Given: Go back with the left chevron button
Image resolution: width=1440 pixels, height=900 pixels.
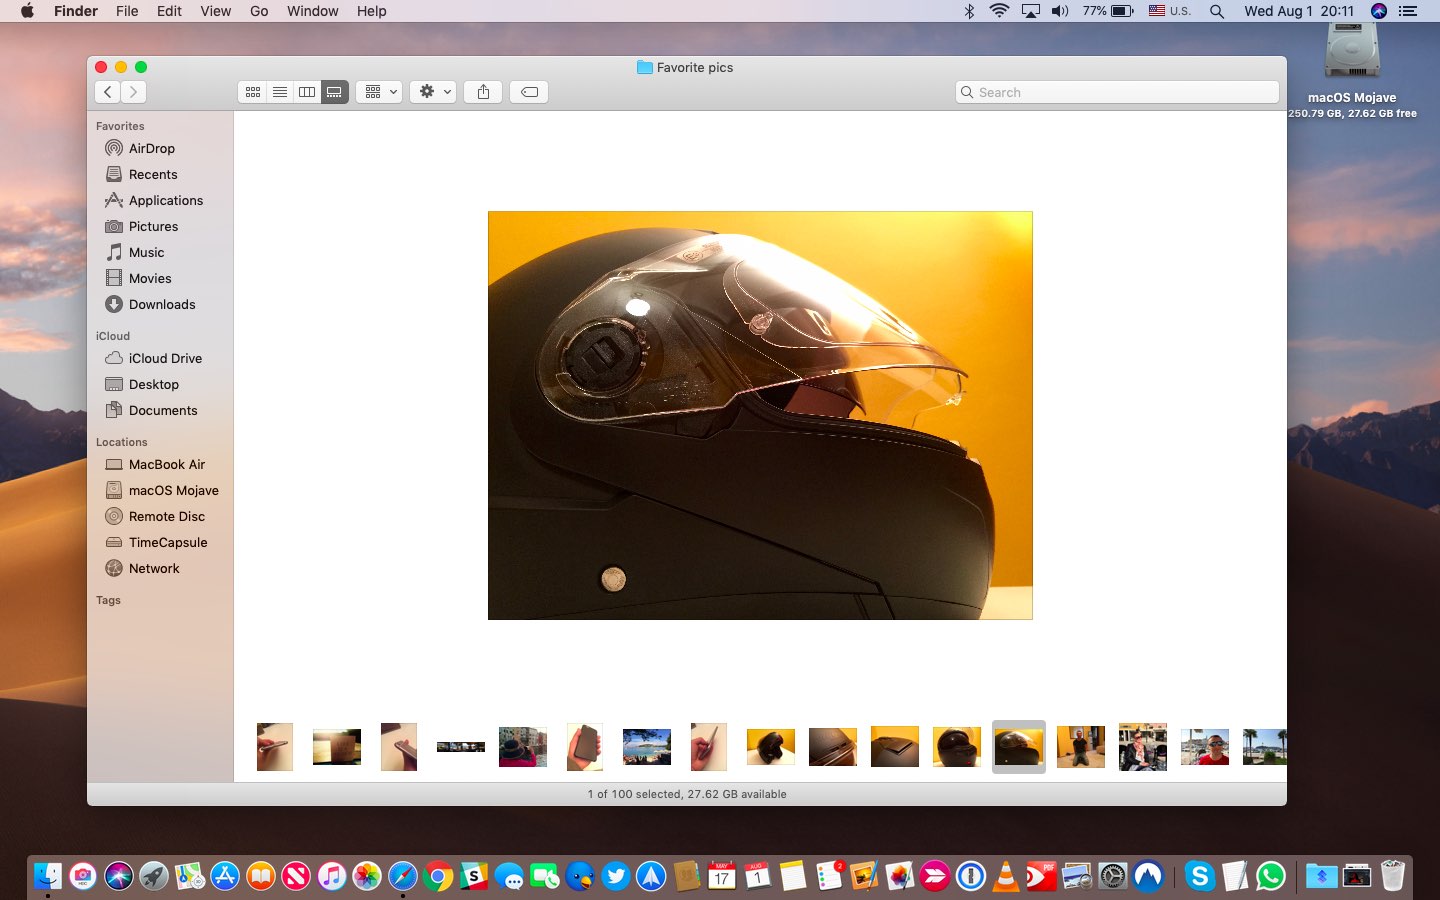Looking at the screenshot, I should click(108, 92).
